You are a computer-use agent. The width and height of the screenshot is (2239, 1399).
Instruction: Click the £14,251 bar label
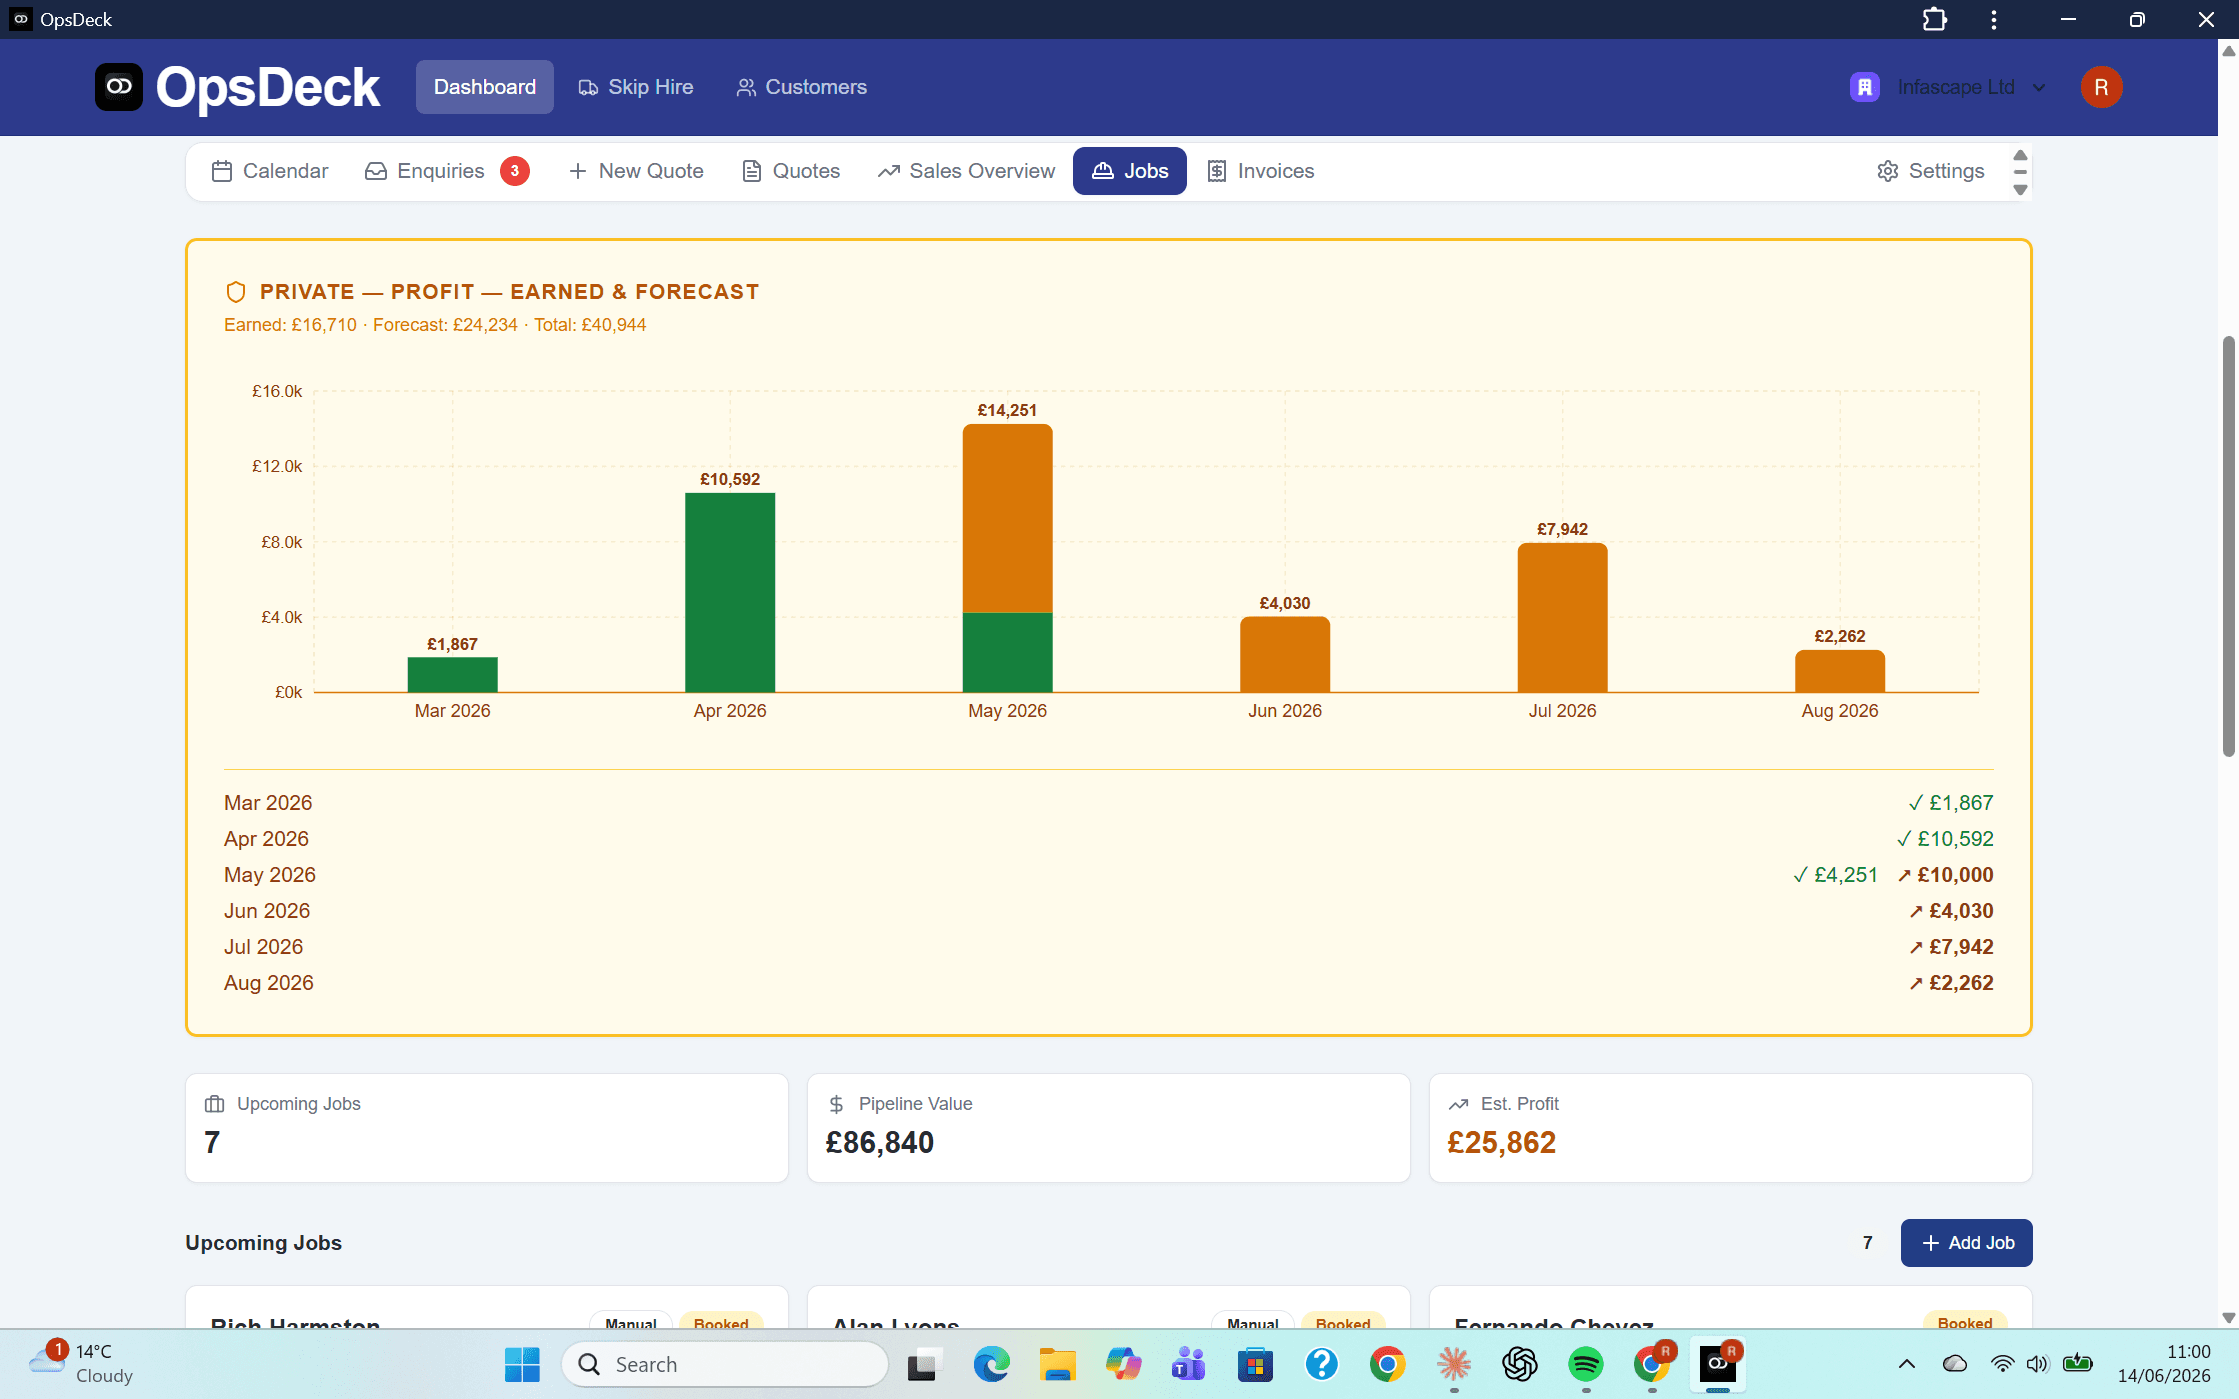coord(1007,410)
